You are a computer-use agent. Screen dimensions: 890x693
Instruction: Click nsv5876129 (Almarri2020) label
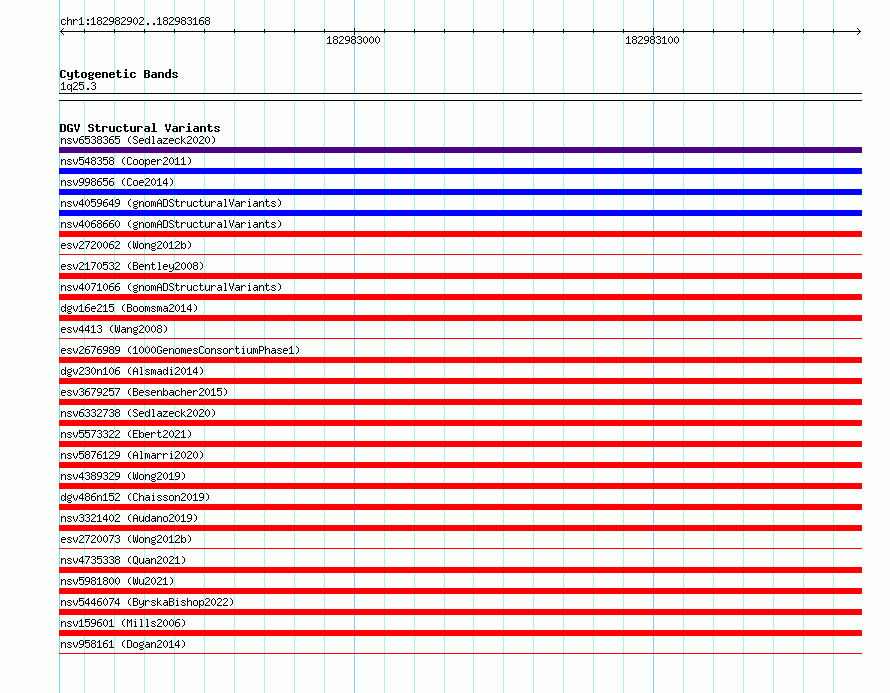point(132,455)
